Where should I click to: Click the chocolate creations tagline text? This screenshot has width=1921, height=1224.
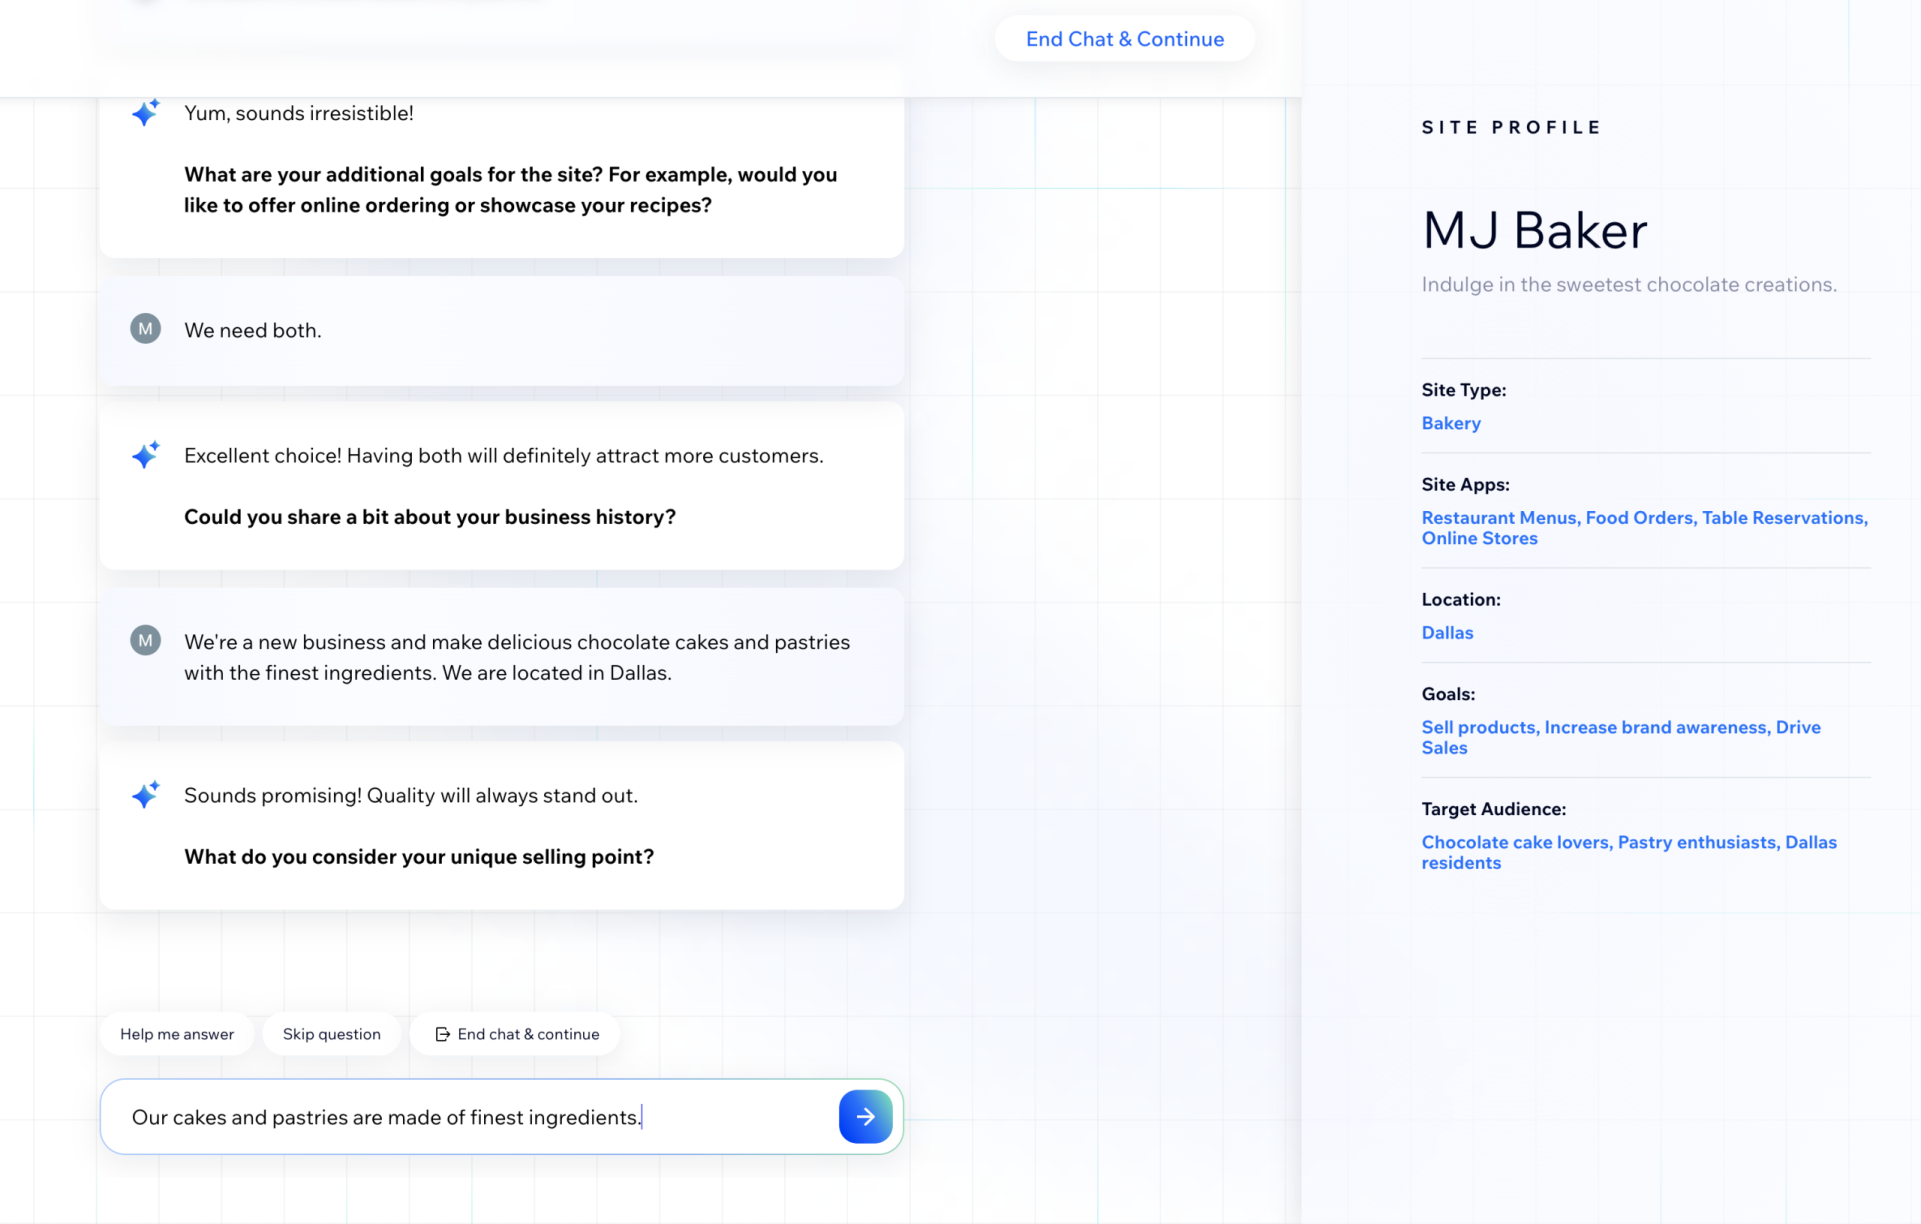(1628, 285)
